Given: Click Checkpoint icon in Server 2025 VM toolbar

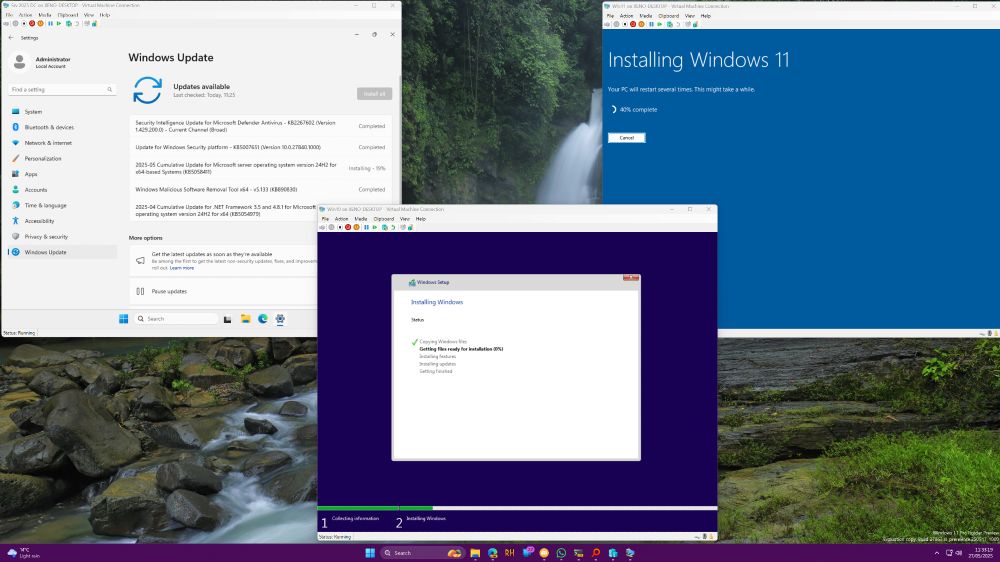Looking at the screenshot, I should click(x=69, y=24).
